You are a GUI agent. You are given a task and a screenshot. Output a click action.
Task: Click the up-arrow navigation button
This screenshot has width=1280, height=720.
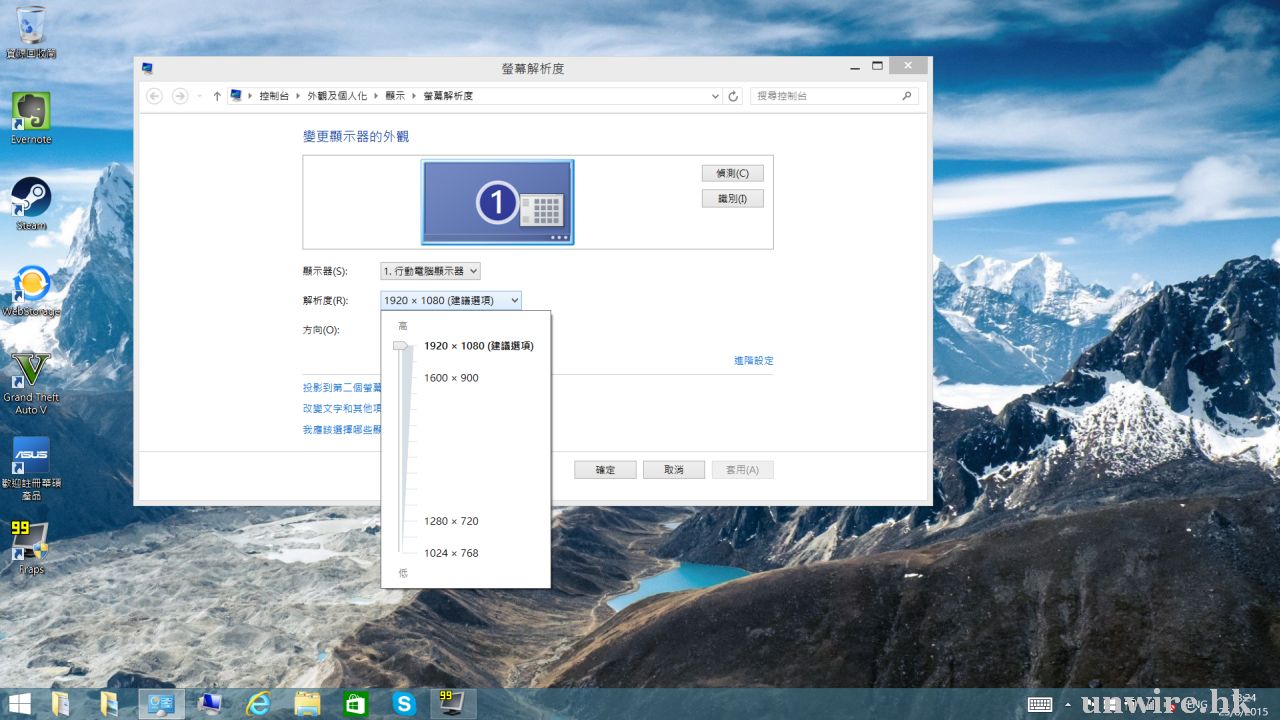click(x=217, y=96)
